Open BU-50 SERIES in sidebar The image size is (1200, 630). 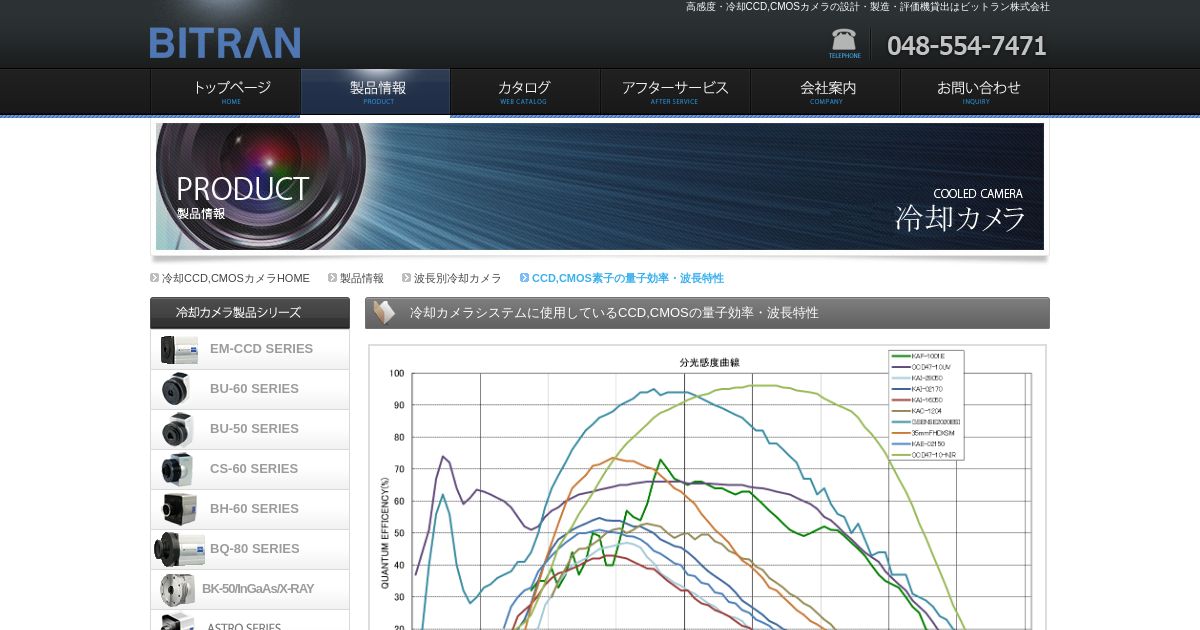coord(250,429)
